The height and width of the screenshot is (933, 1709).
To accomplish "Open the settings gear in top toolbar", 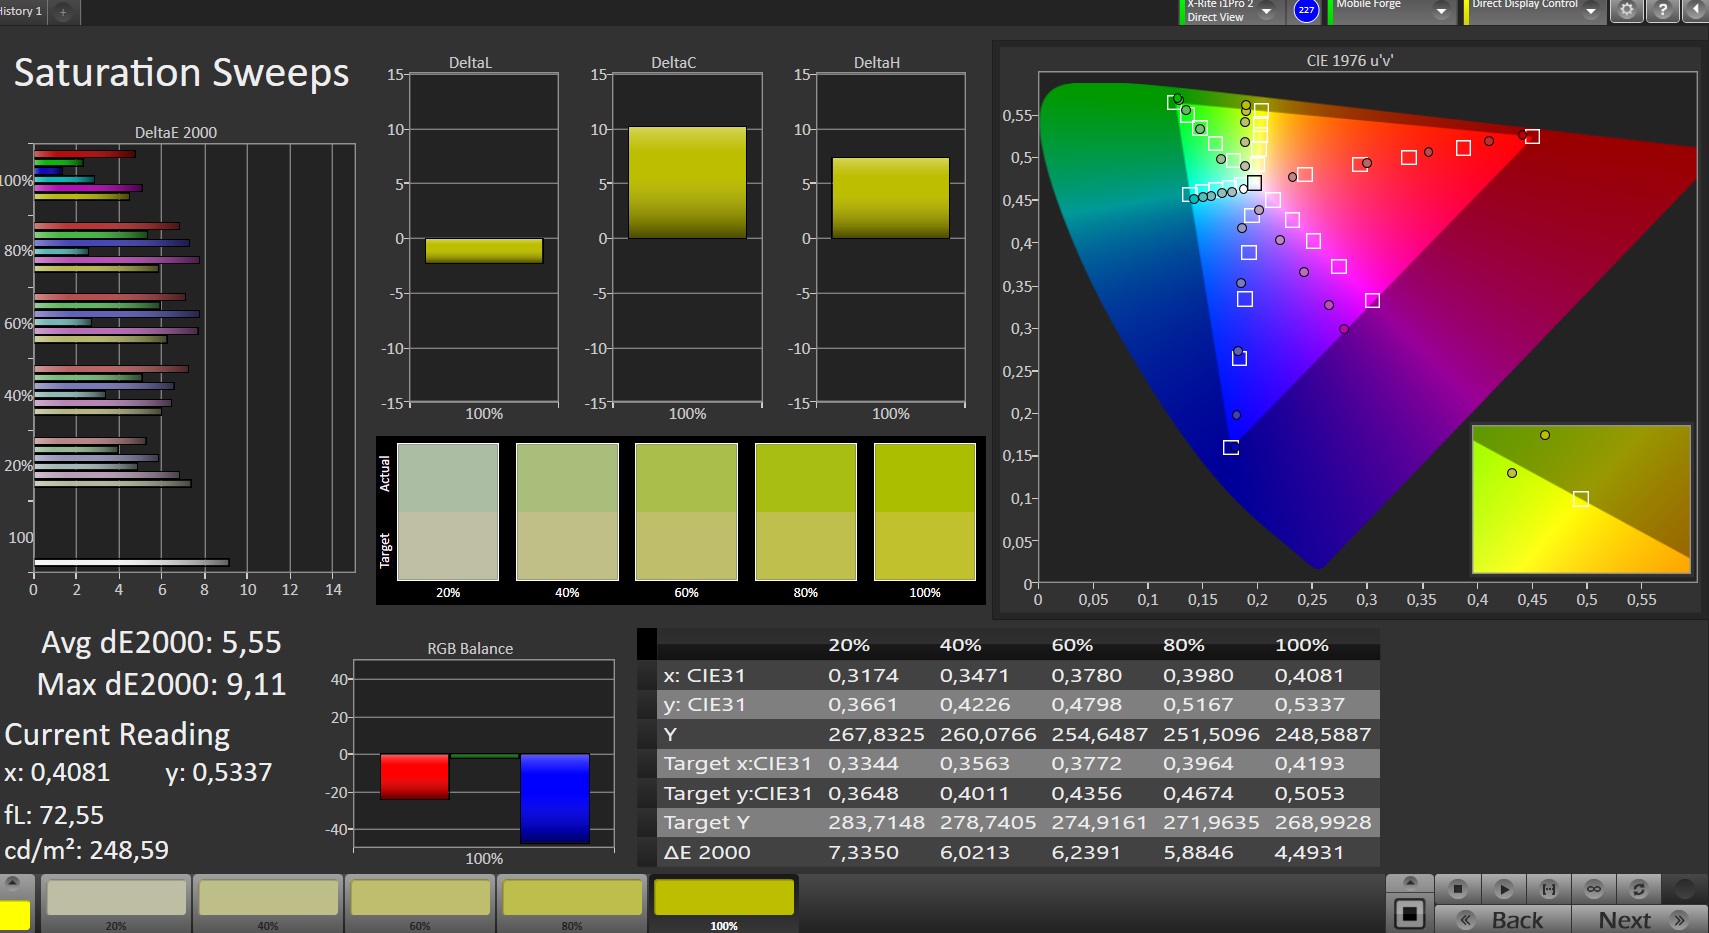I will tap(1627, 11).
